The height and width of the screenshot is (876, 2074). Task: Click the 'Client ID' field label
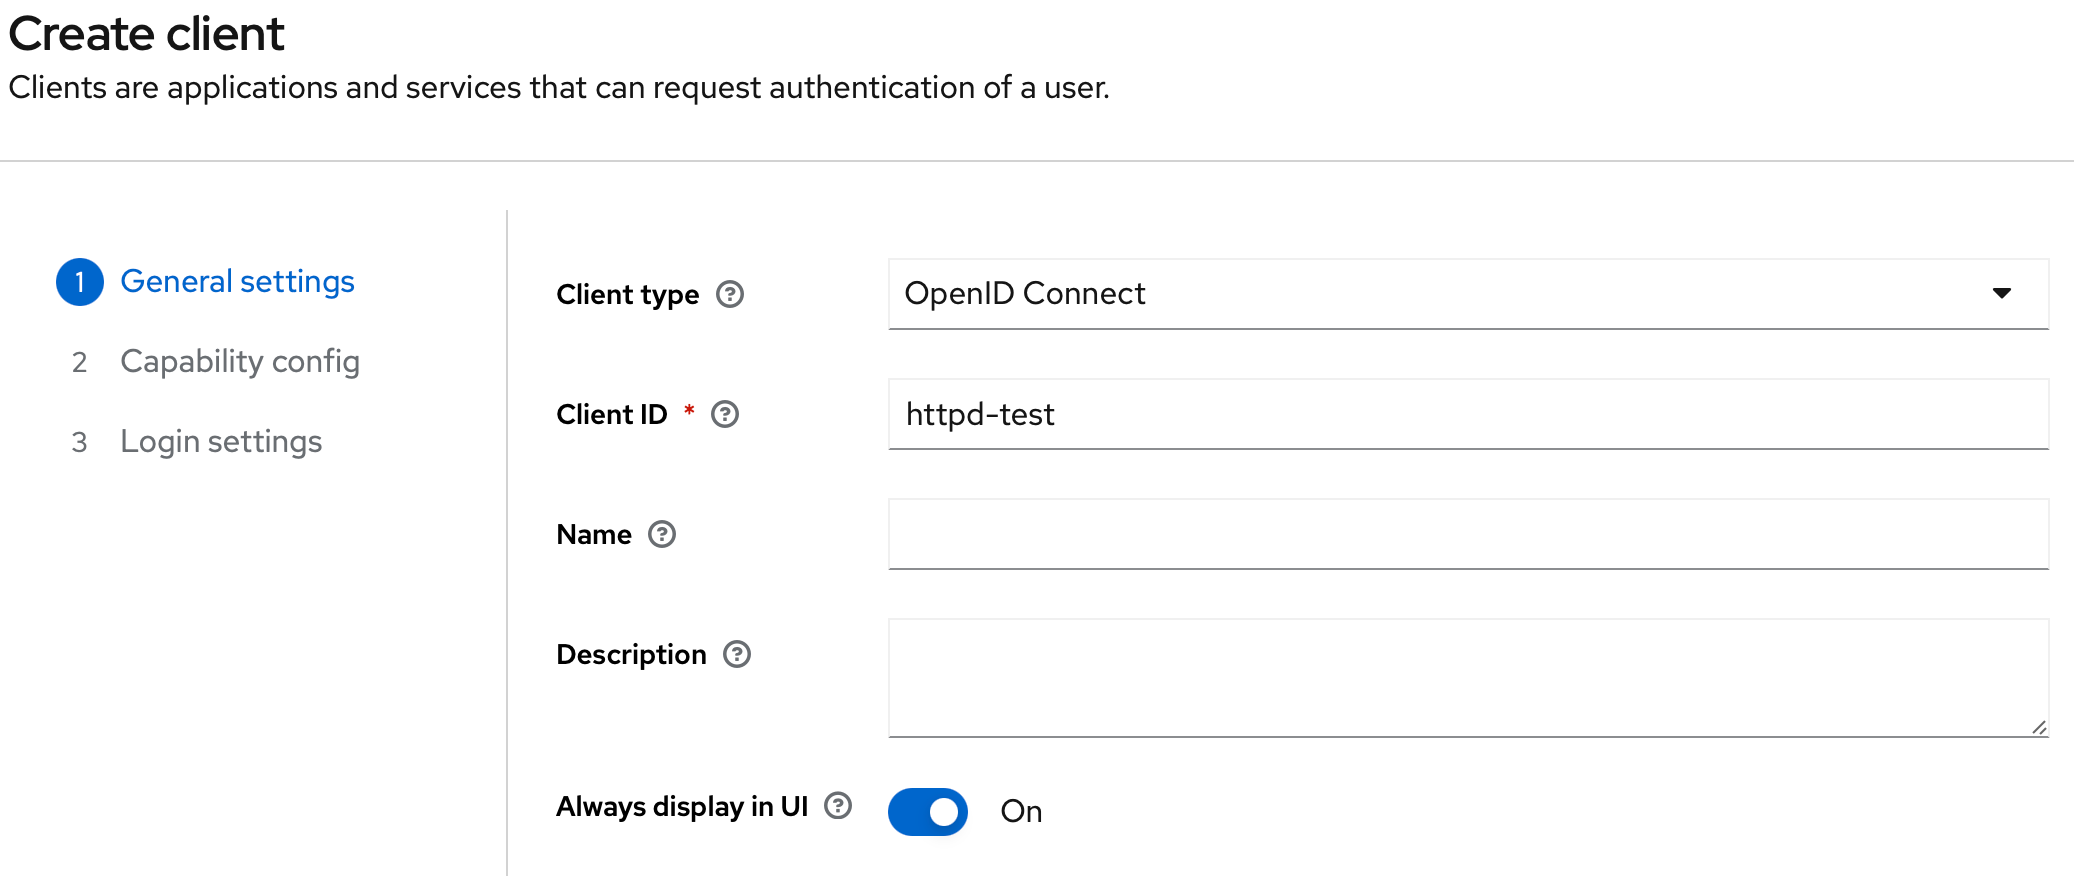(612, 414)
